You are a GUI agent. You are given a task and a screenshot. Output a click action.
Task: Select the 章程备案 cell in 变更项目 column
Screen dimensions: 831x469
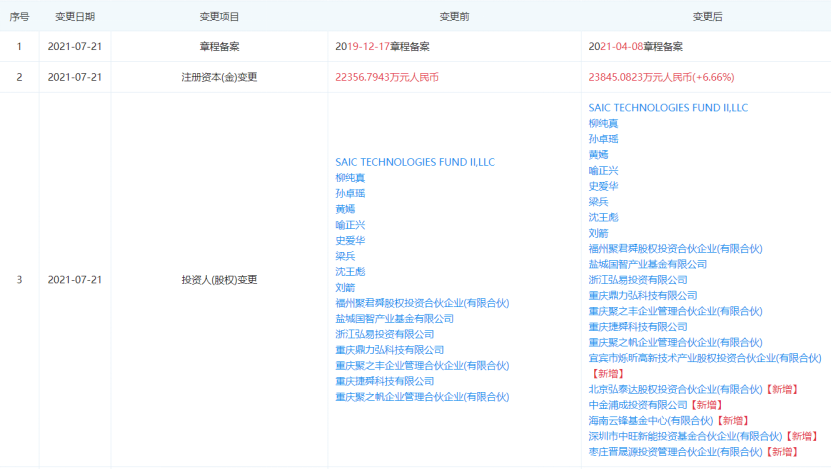[219, 47]
